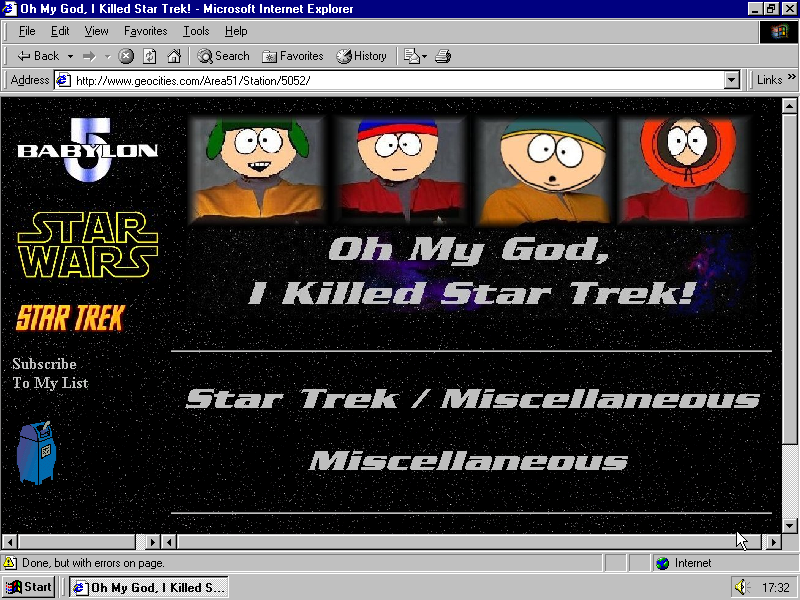Click the vertical scrollbar down arrow
800x600 pixels.
click(789, 526)
